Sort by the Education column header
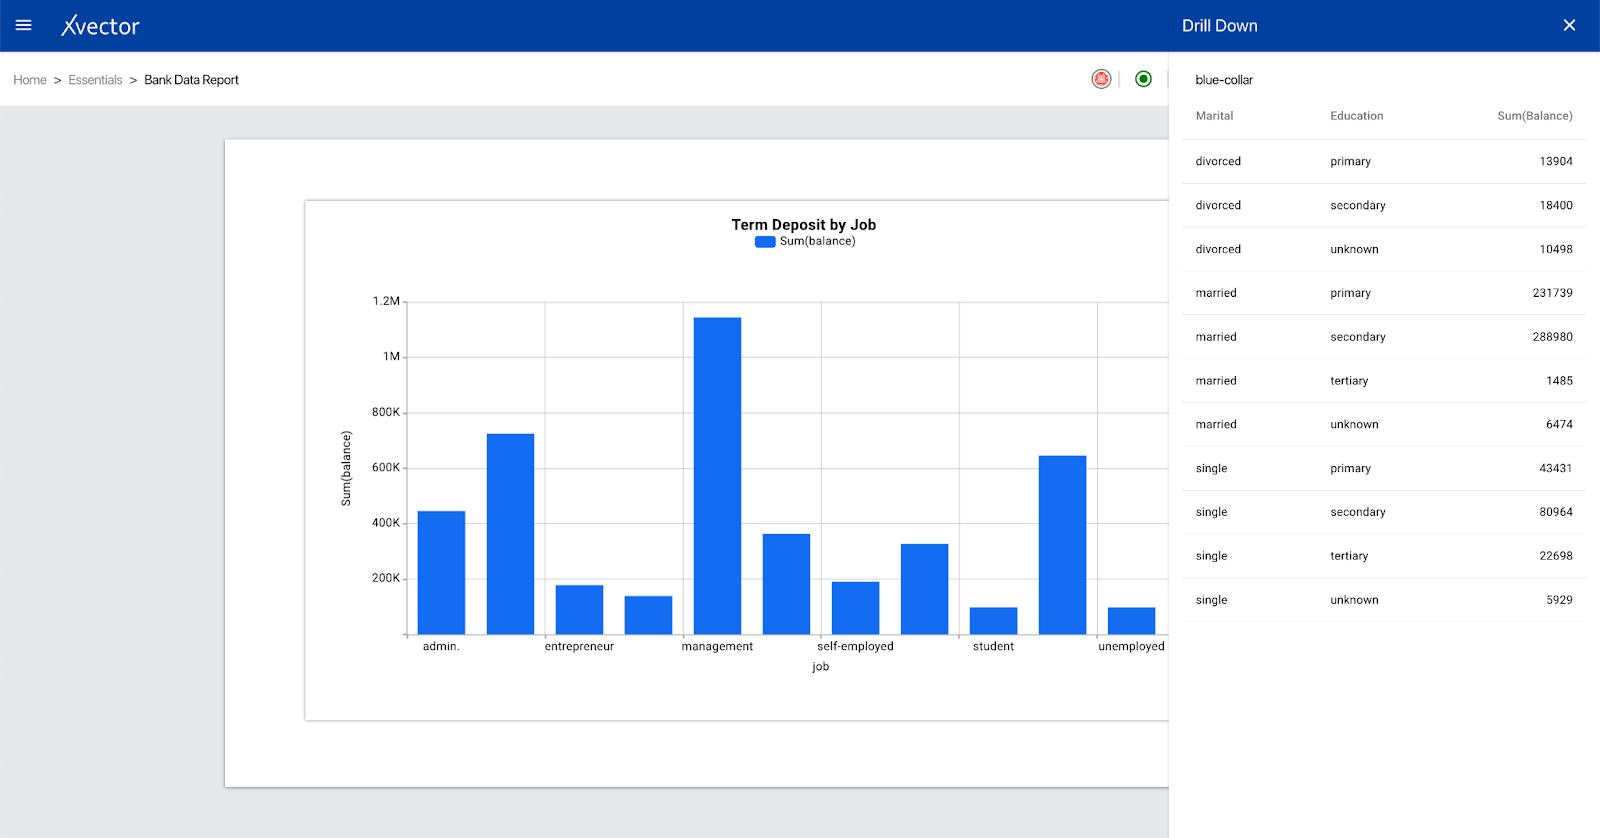This screenshot has height=838, width=1600. click(x=1356, y=116)
